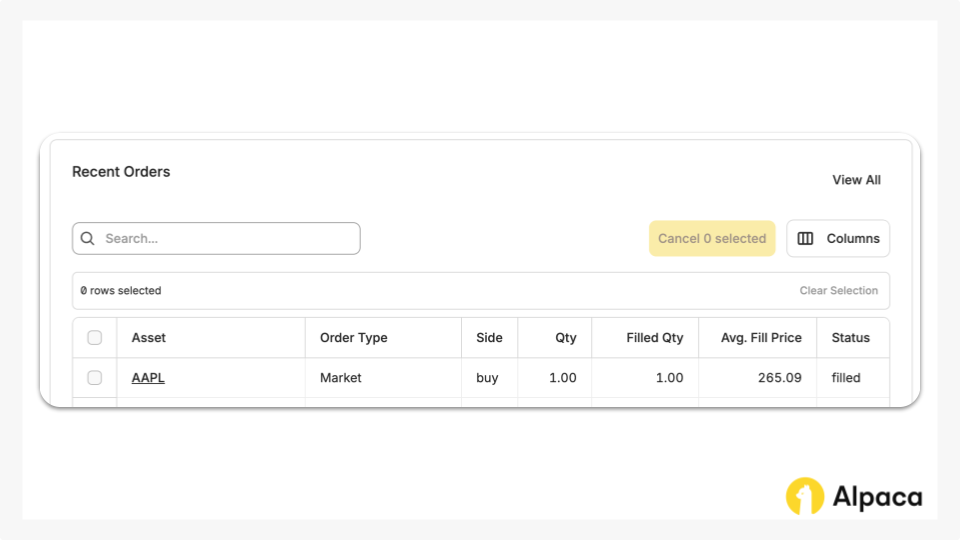The width and height of the screenshot is (960, 540).
Task: Select the buy side cell
Action: click(x=487, y=378)
